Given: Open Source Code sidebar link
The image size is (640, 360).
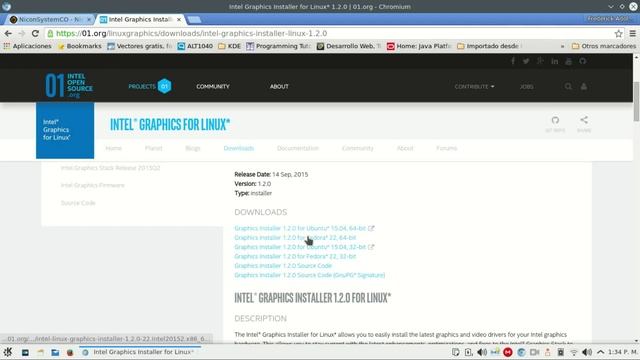Looking at the screenshot, I should point(78,203).
